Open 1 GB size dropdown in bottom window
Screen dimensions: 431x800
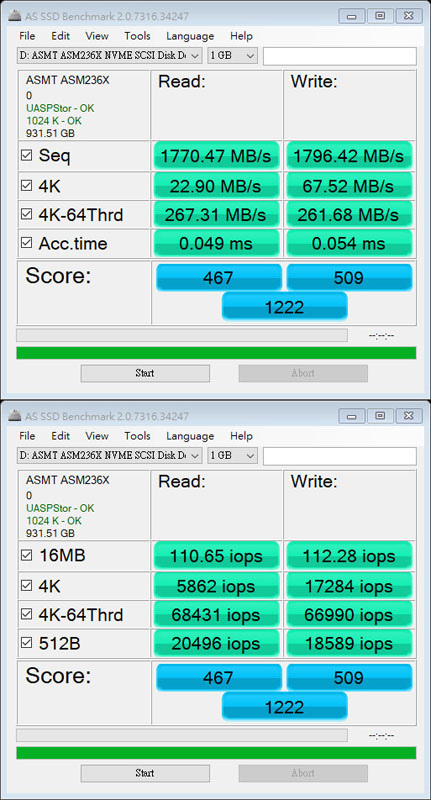click(232, 456)
